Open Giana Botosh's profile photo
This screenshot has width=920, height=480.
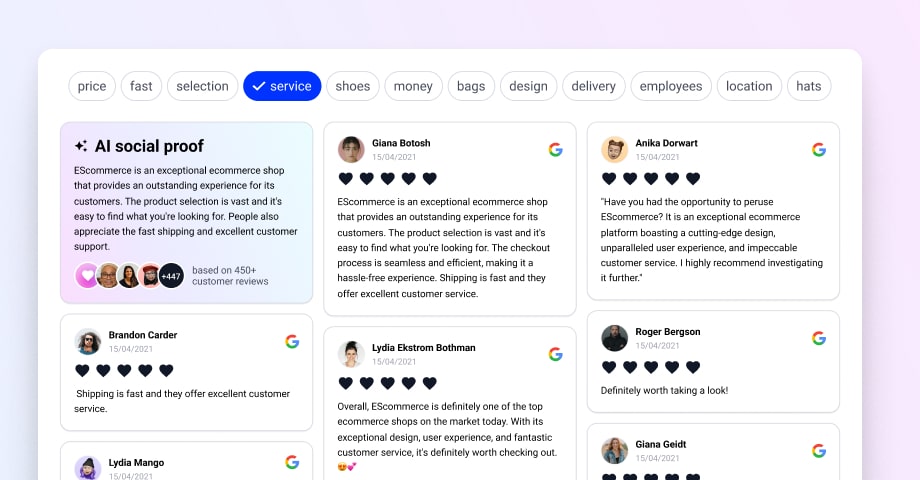[x=351, y=150]
